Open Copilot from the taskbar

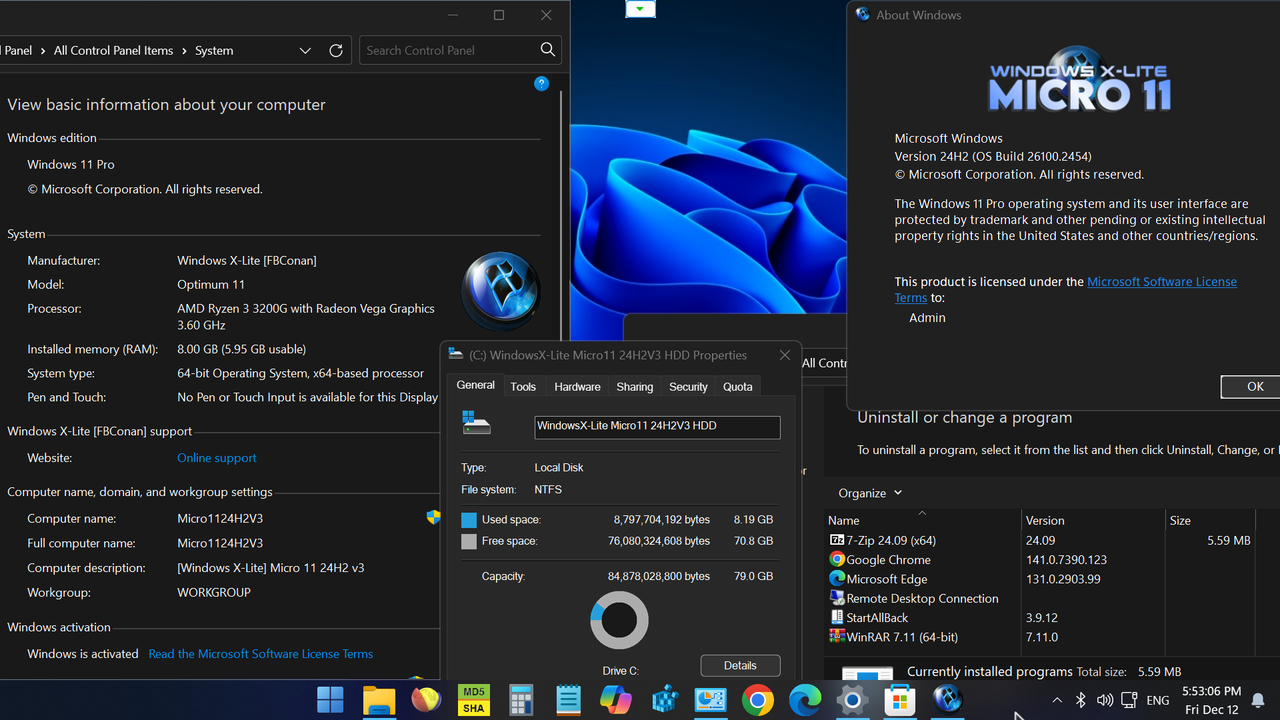point(615,700)
